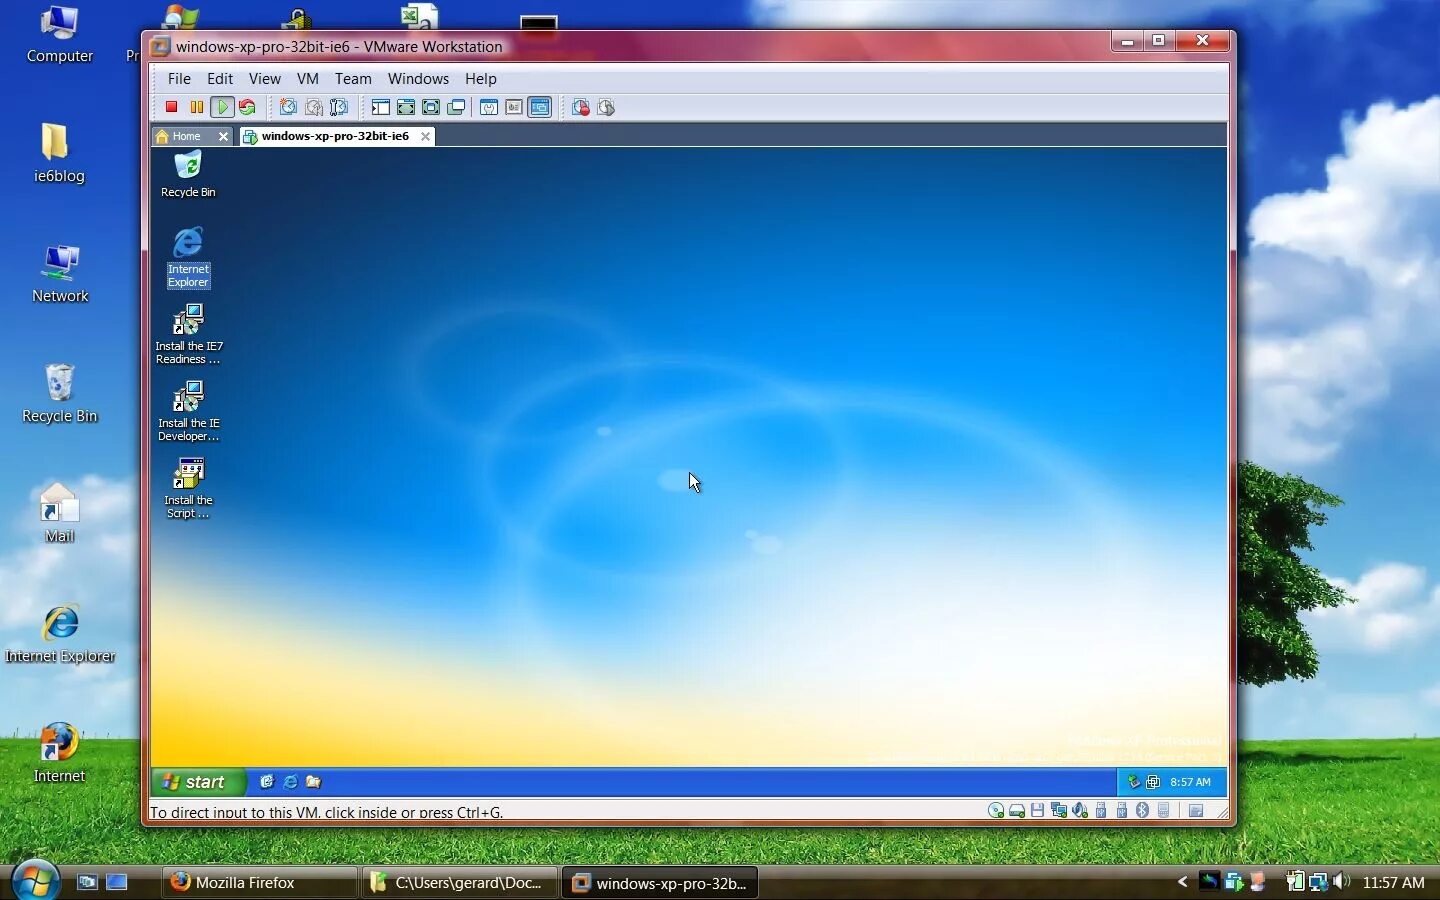Click the floppy drive status icon
The width and height of the screenshot is (1440, 900).
click(1037, 811)
